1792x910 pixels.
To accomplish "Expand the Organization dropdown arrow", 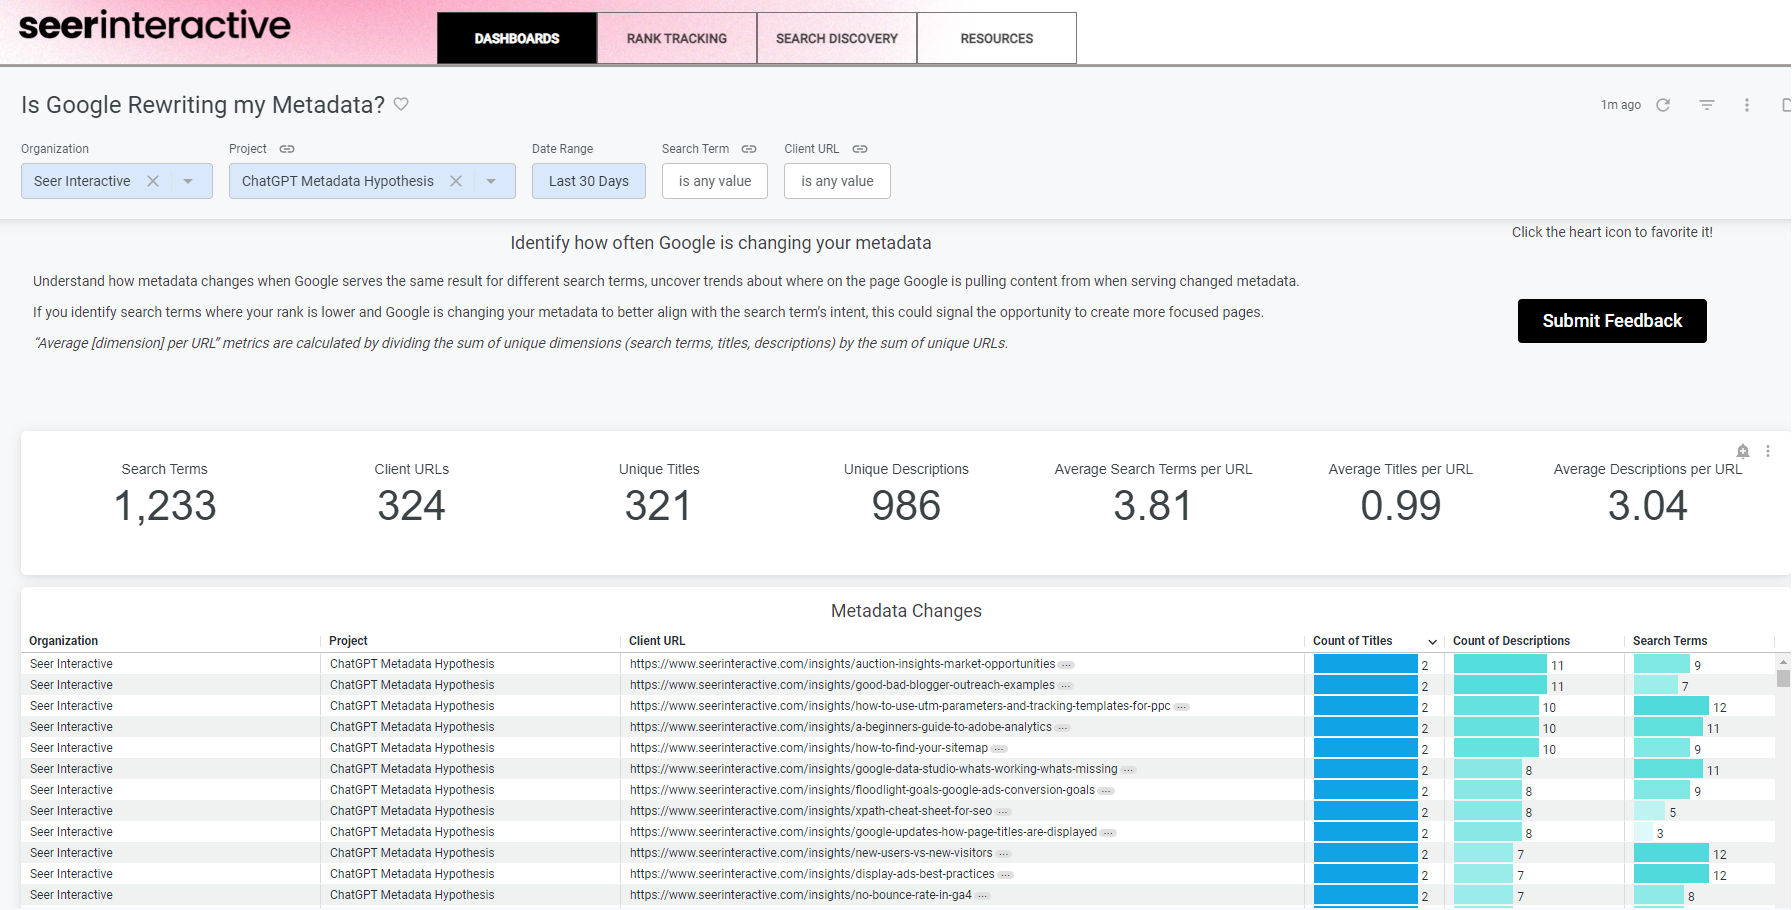I will click(x=188, y=181).
